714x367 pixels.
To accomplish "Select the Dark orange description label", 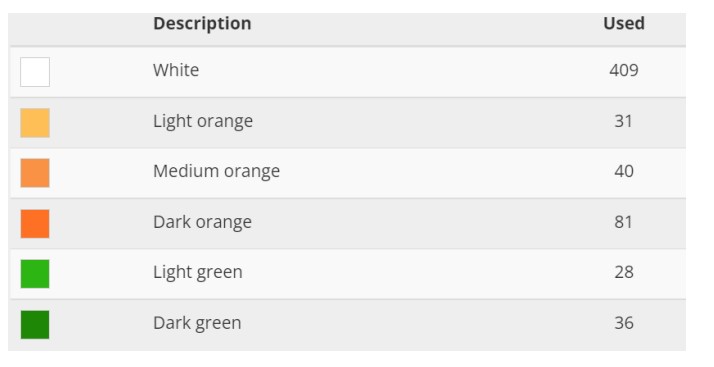I will (x=203, y=222).
